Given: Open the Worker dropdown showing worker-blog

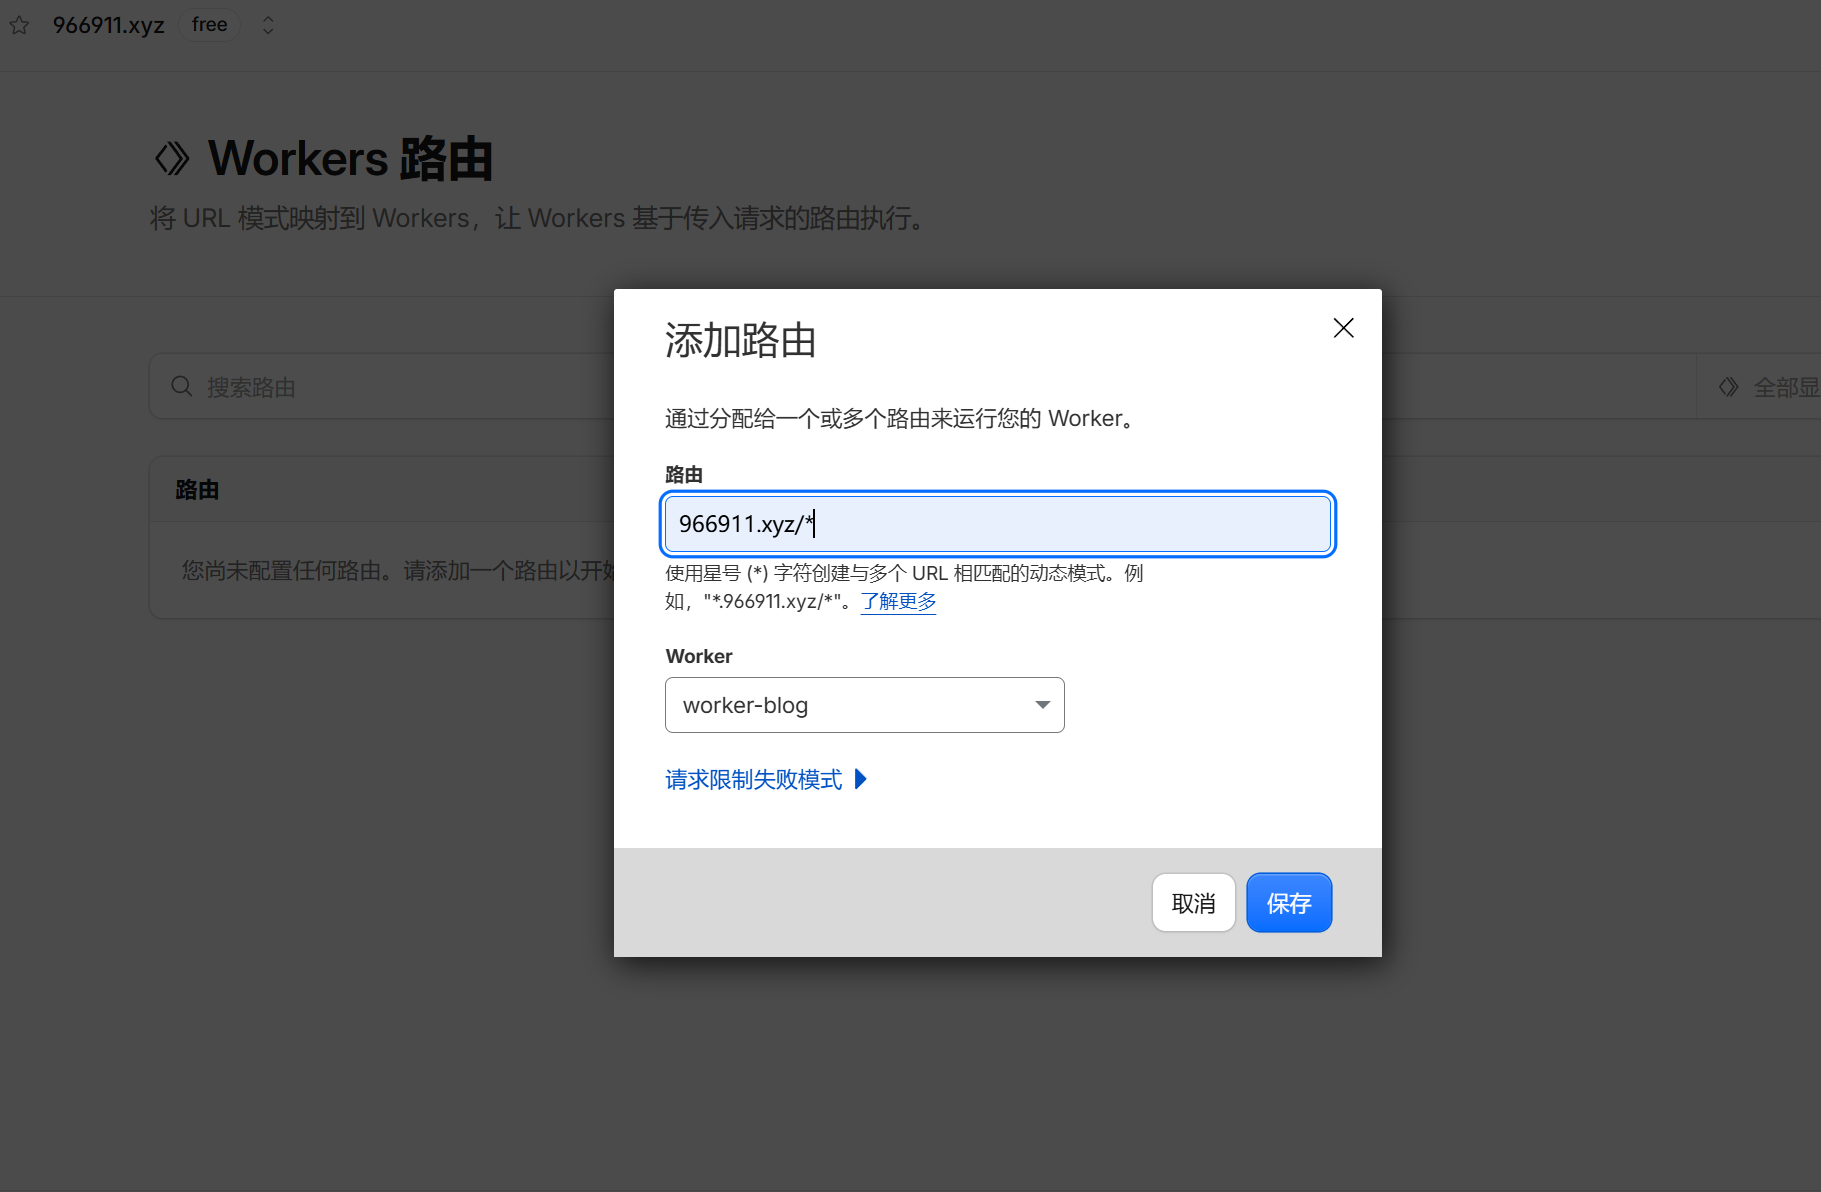Looking at the screenshot, I should [x=864, y=705].
